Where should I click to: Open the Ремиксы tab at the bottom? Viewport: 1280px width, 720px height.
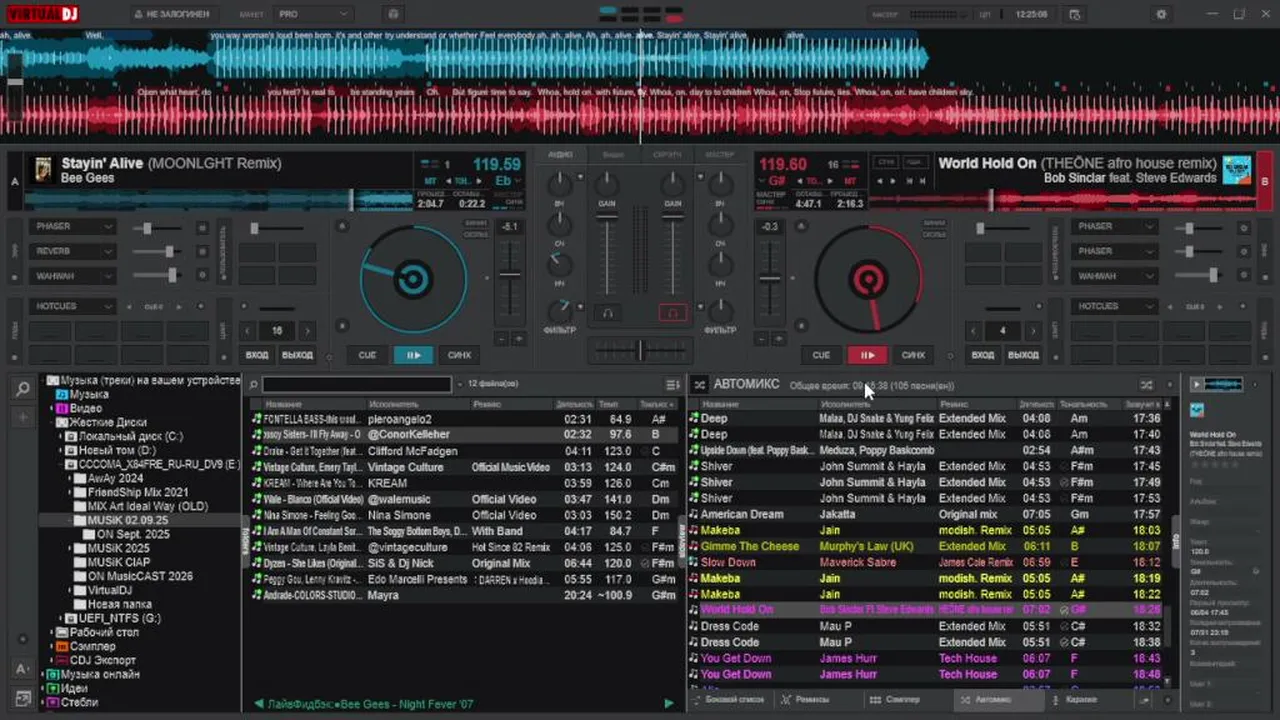click(805, 700)
